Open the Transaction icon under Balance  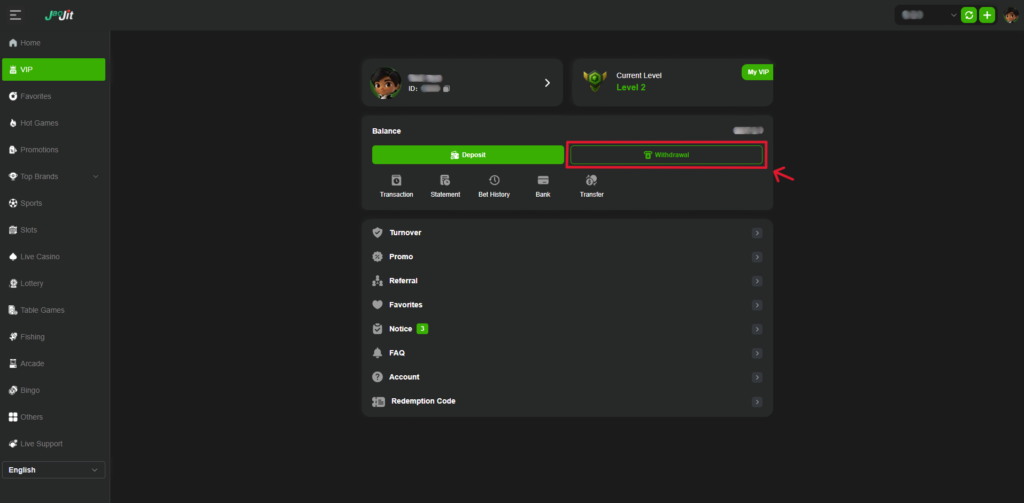coord(396,181)
